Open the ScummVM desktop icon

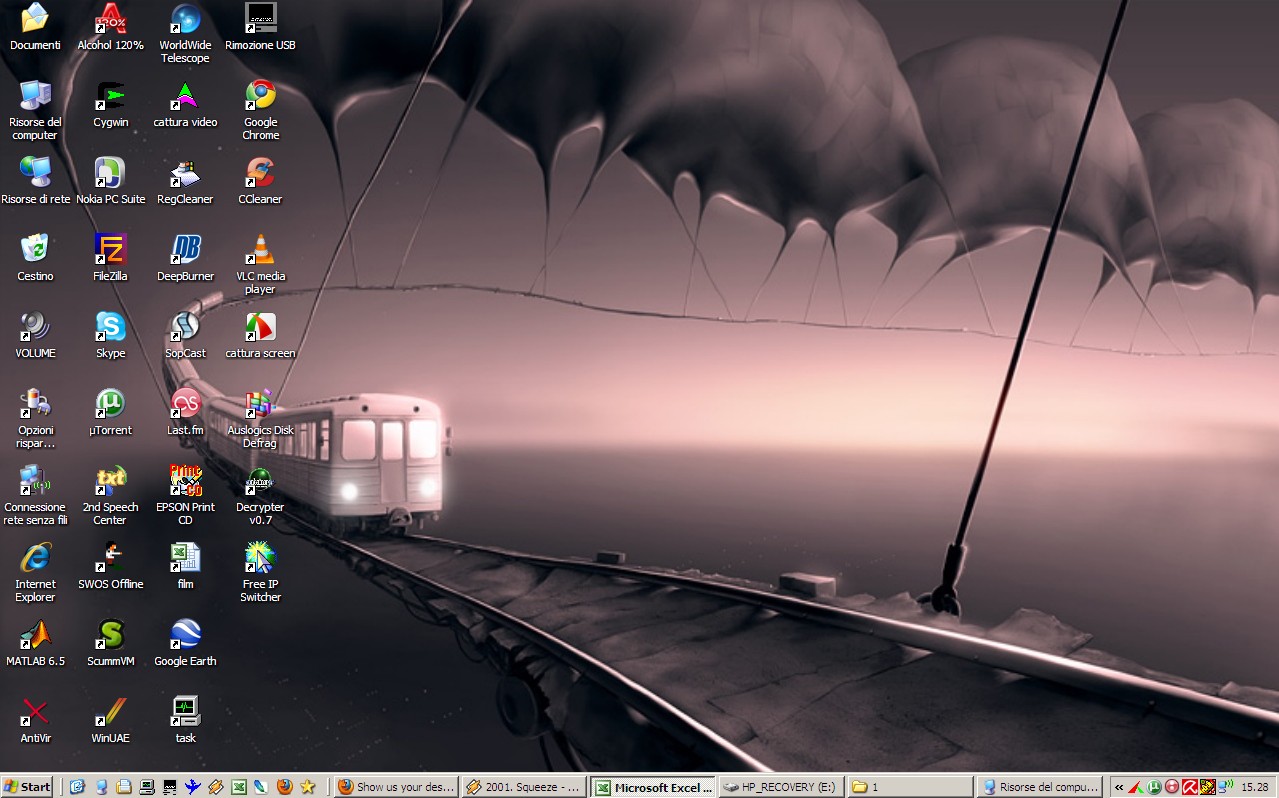pos(110,635)
